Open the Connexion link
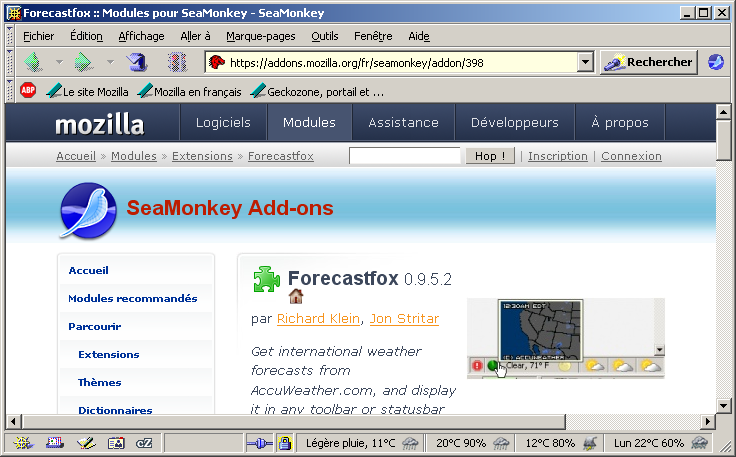The image size is (736, 457). 631,156
